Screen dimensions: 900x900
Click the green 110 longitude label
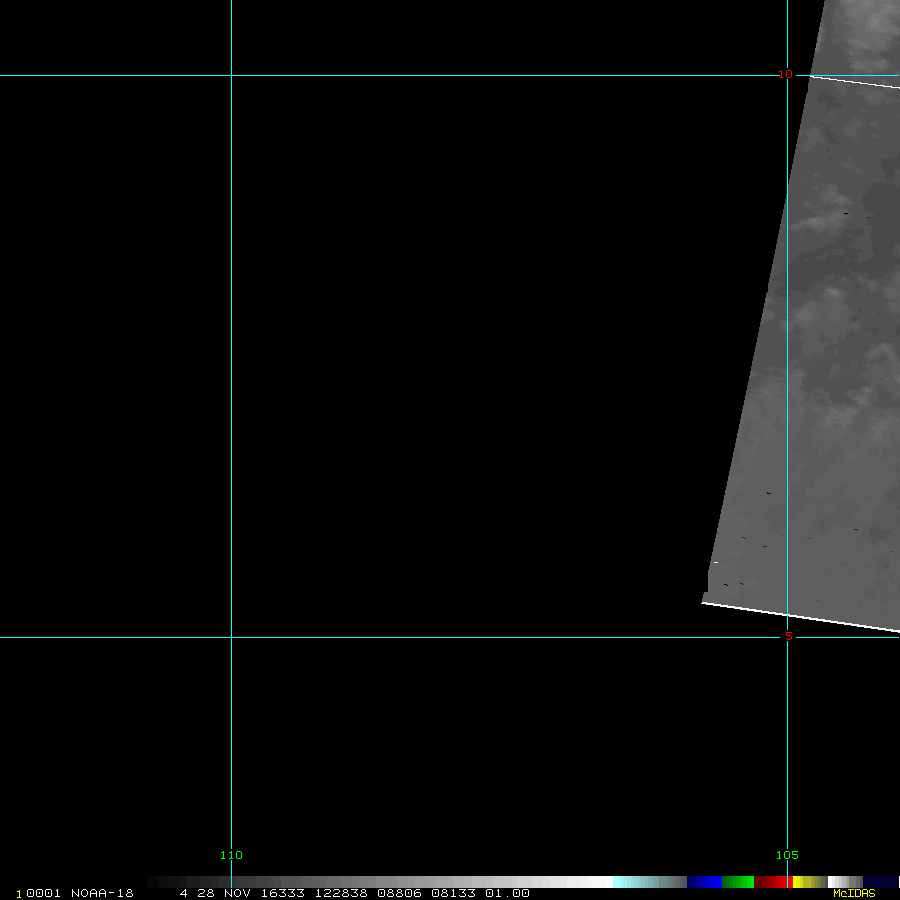coord(231,855)
